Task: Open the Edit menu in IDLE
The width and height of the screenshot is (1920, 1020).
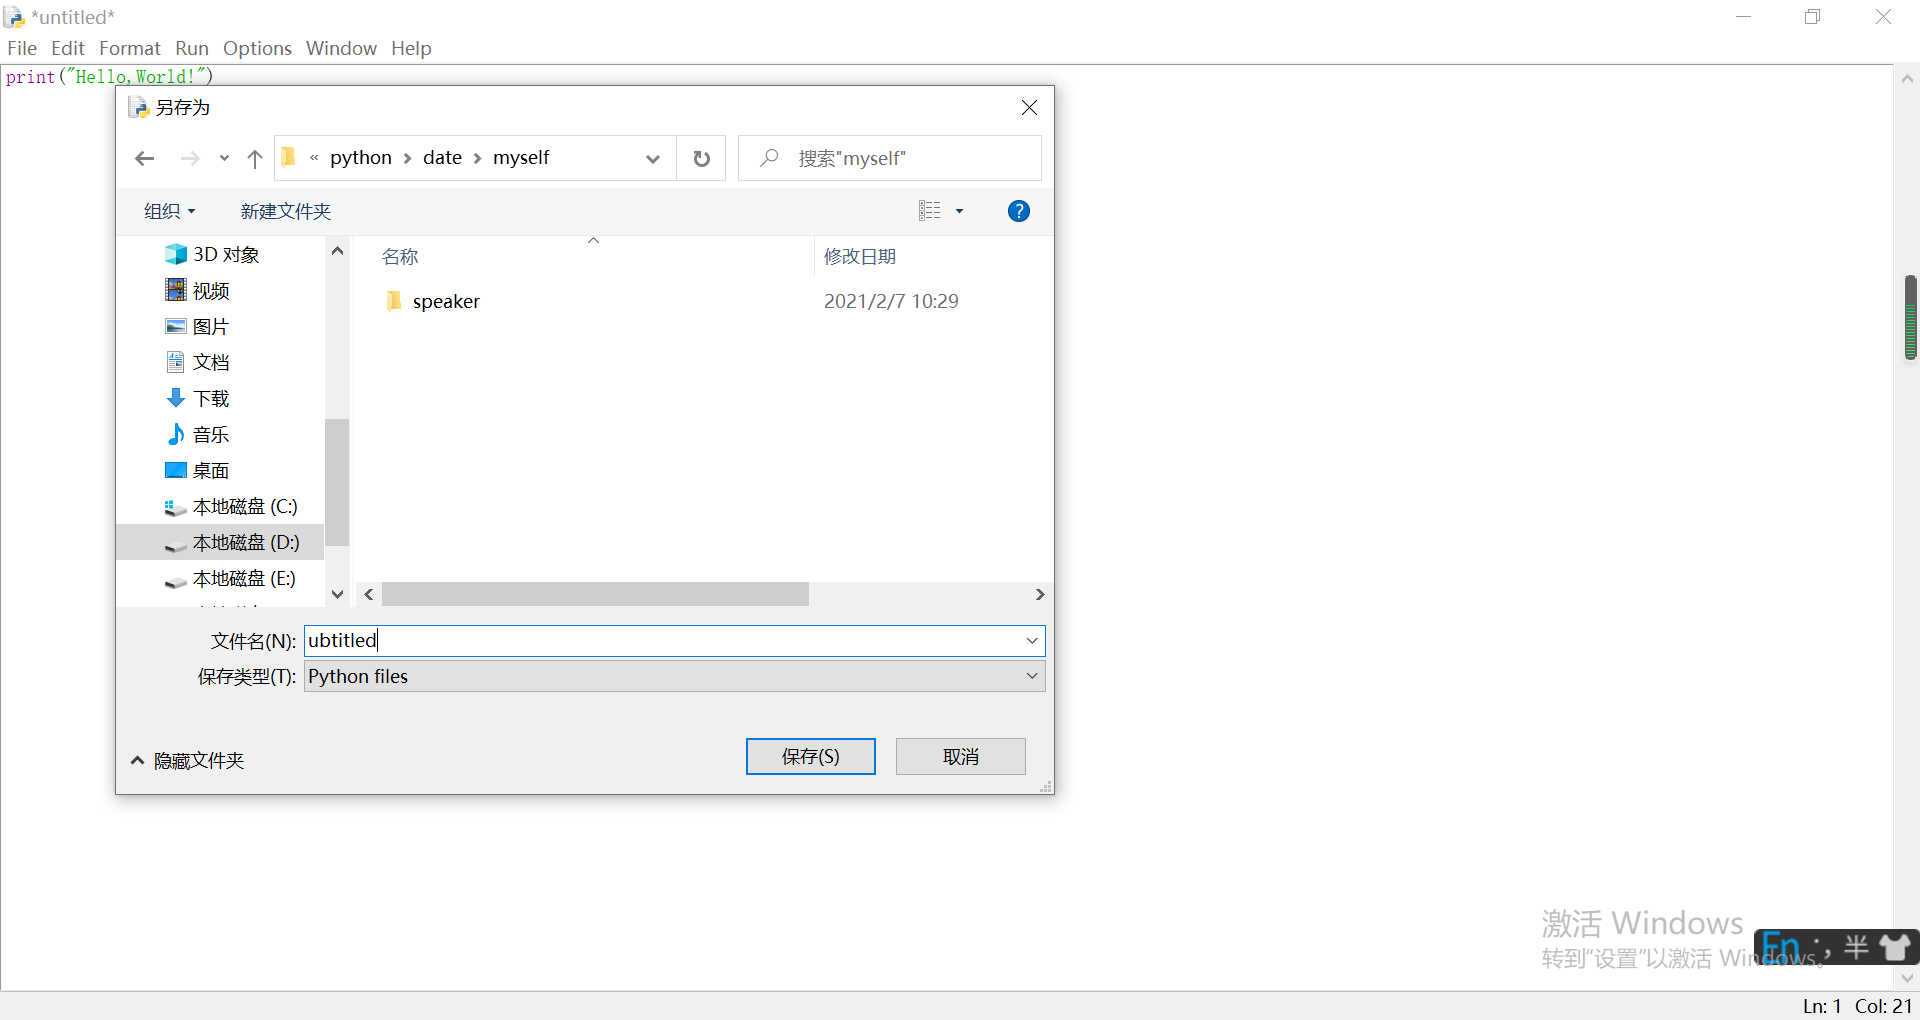Action: click(68, 48)
